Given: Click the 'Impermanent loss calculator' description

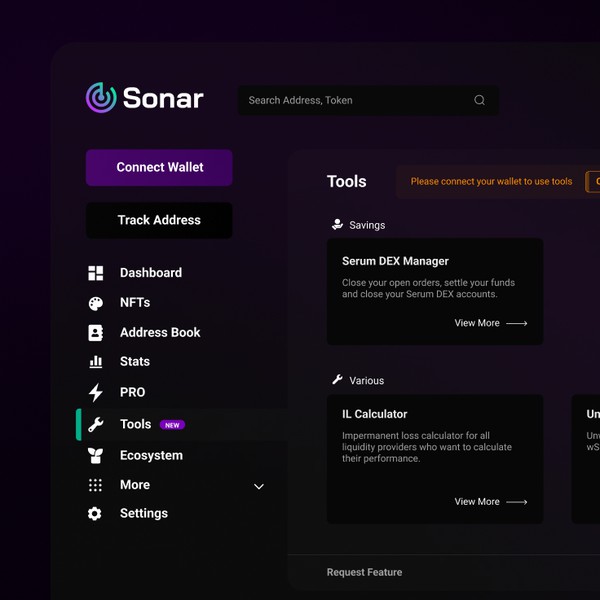Looking at the screenshot, I should click(x=427, y=447).
